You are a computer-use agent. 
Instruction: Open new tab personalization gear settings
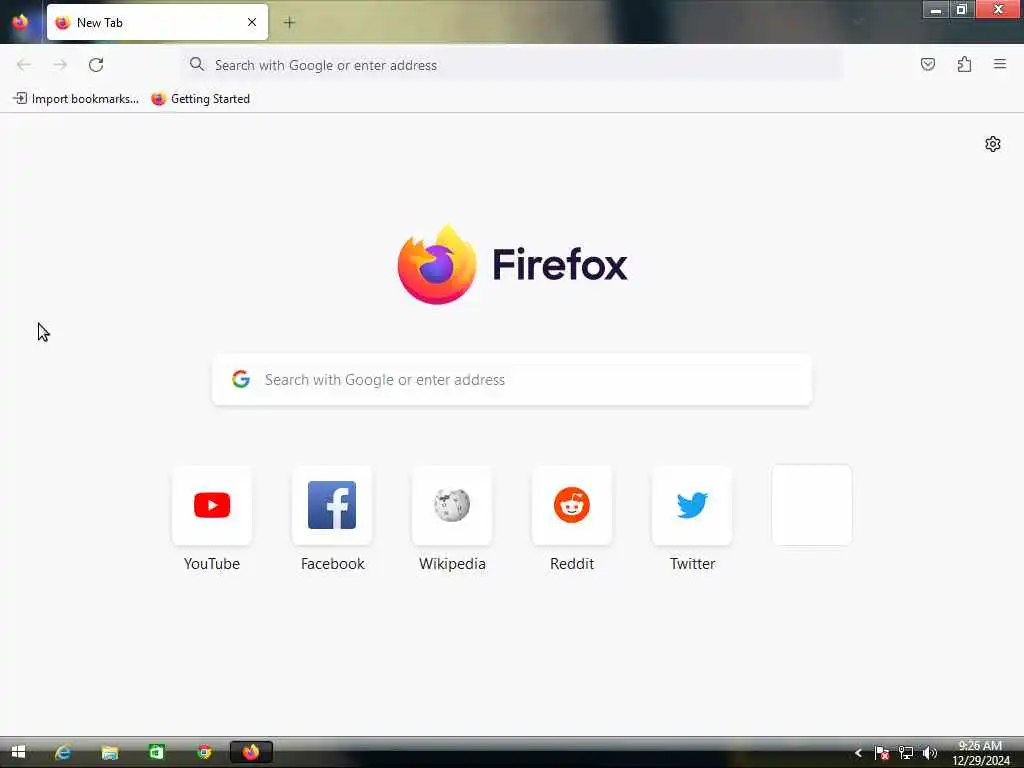(x=993, y=144)
